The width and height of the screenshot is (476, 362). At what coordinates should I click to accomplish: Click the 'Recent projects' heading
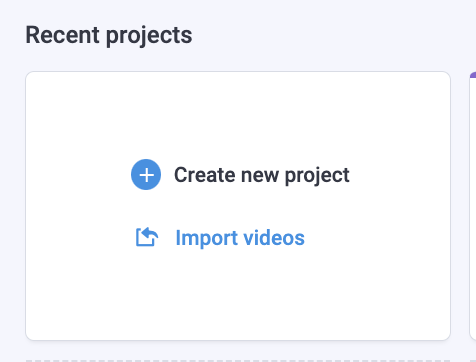click(x=109, y=35)
